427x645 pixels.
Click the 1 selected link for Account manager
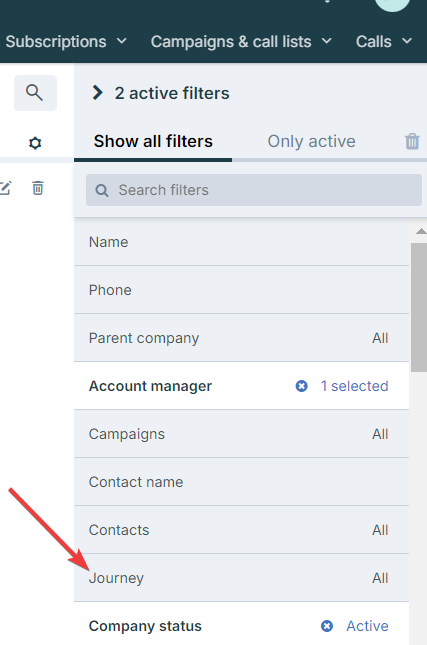[354, 386]
